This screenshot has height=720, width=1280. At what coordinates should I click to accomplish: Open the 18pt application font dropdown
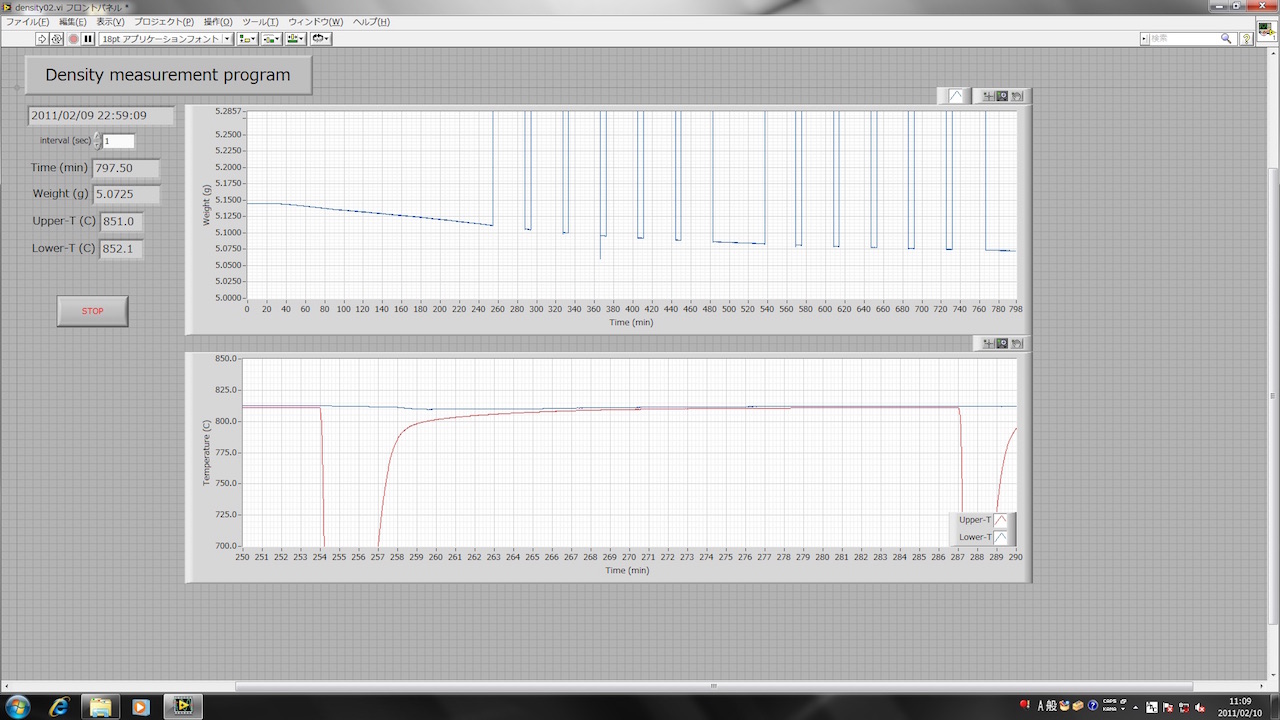point(165,39)
